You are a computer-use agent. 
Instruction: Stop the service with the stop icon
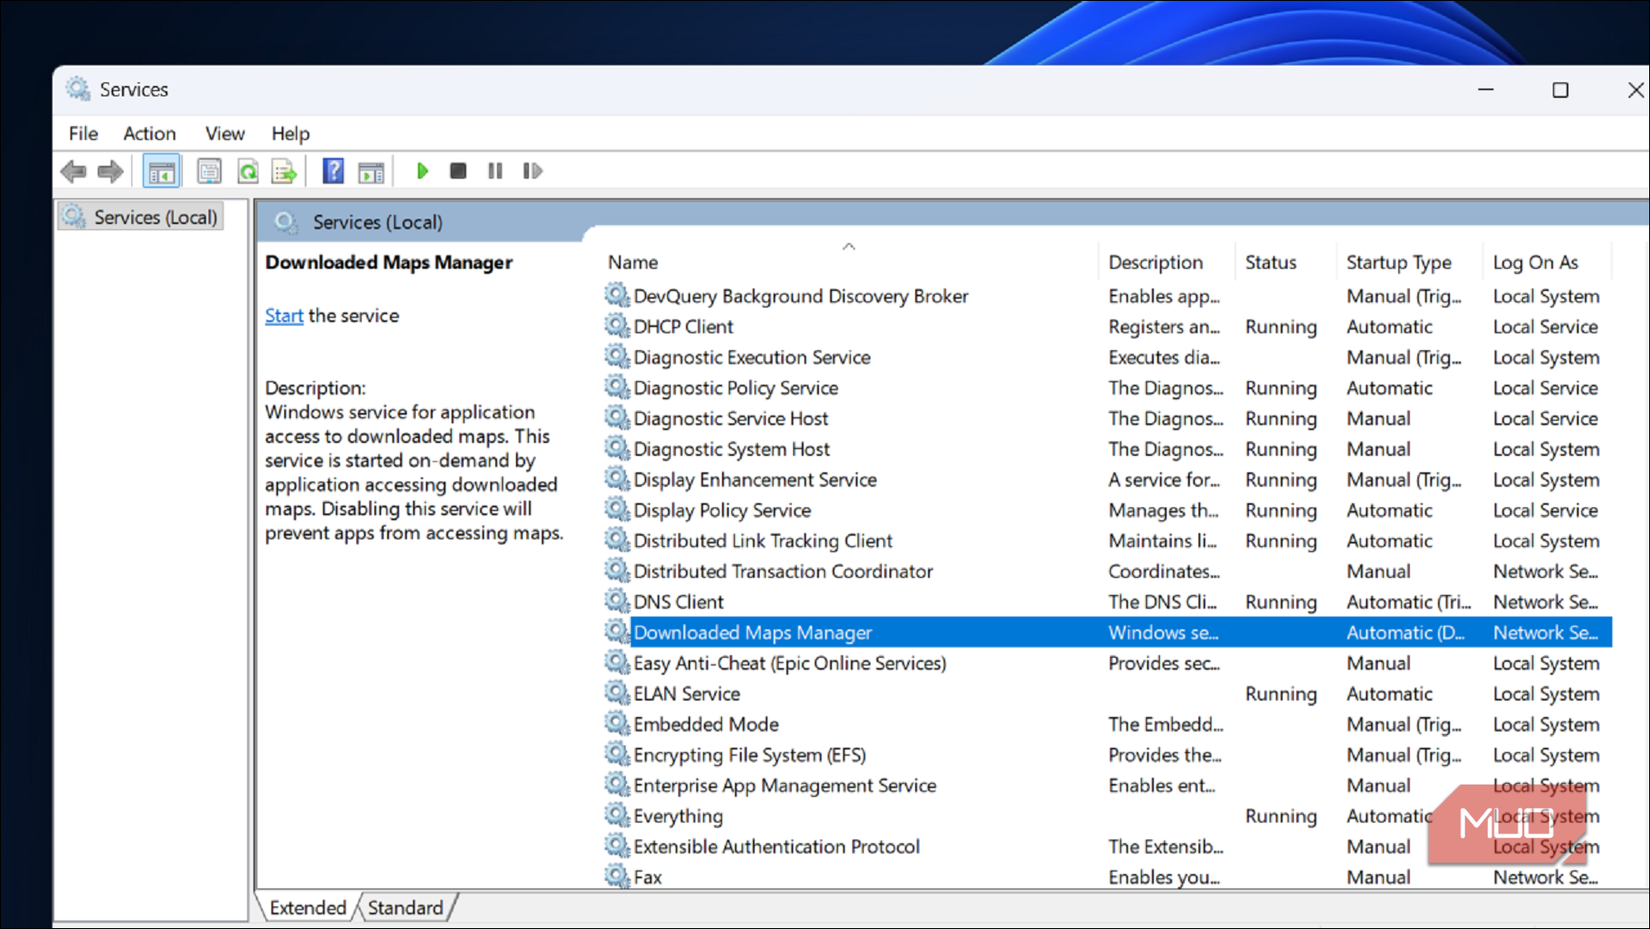458,171
